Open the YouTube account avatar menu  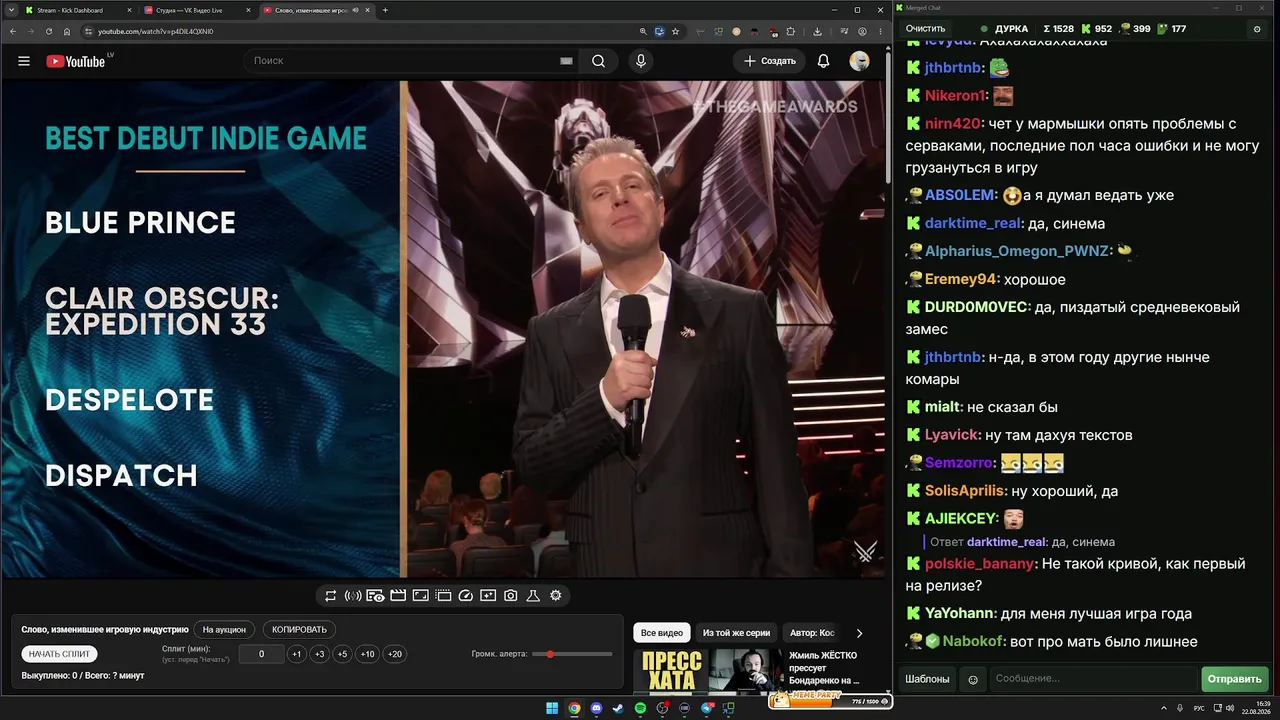[x=859, y=61]
